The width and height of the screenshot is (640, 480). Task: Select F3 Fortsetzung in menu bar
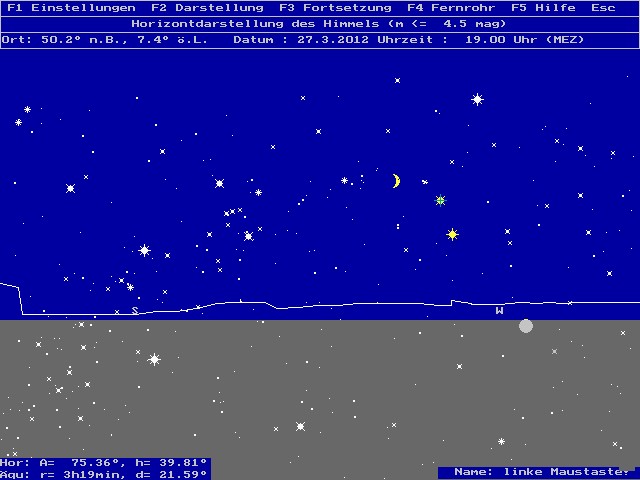tap(336, 8)
